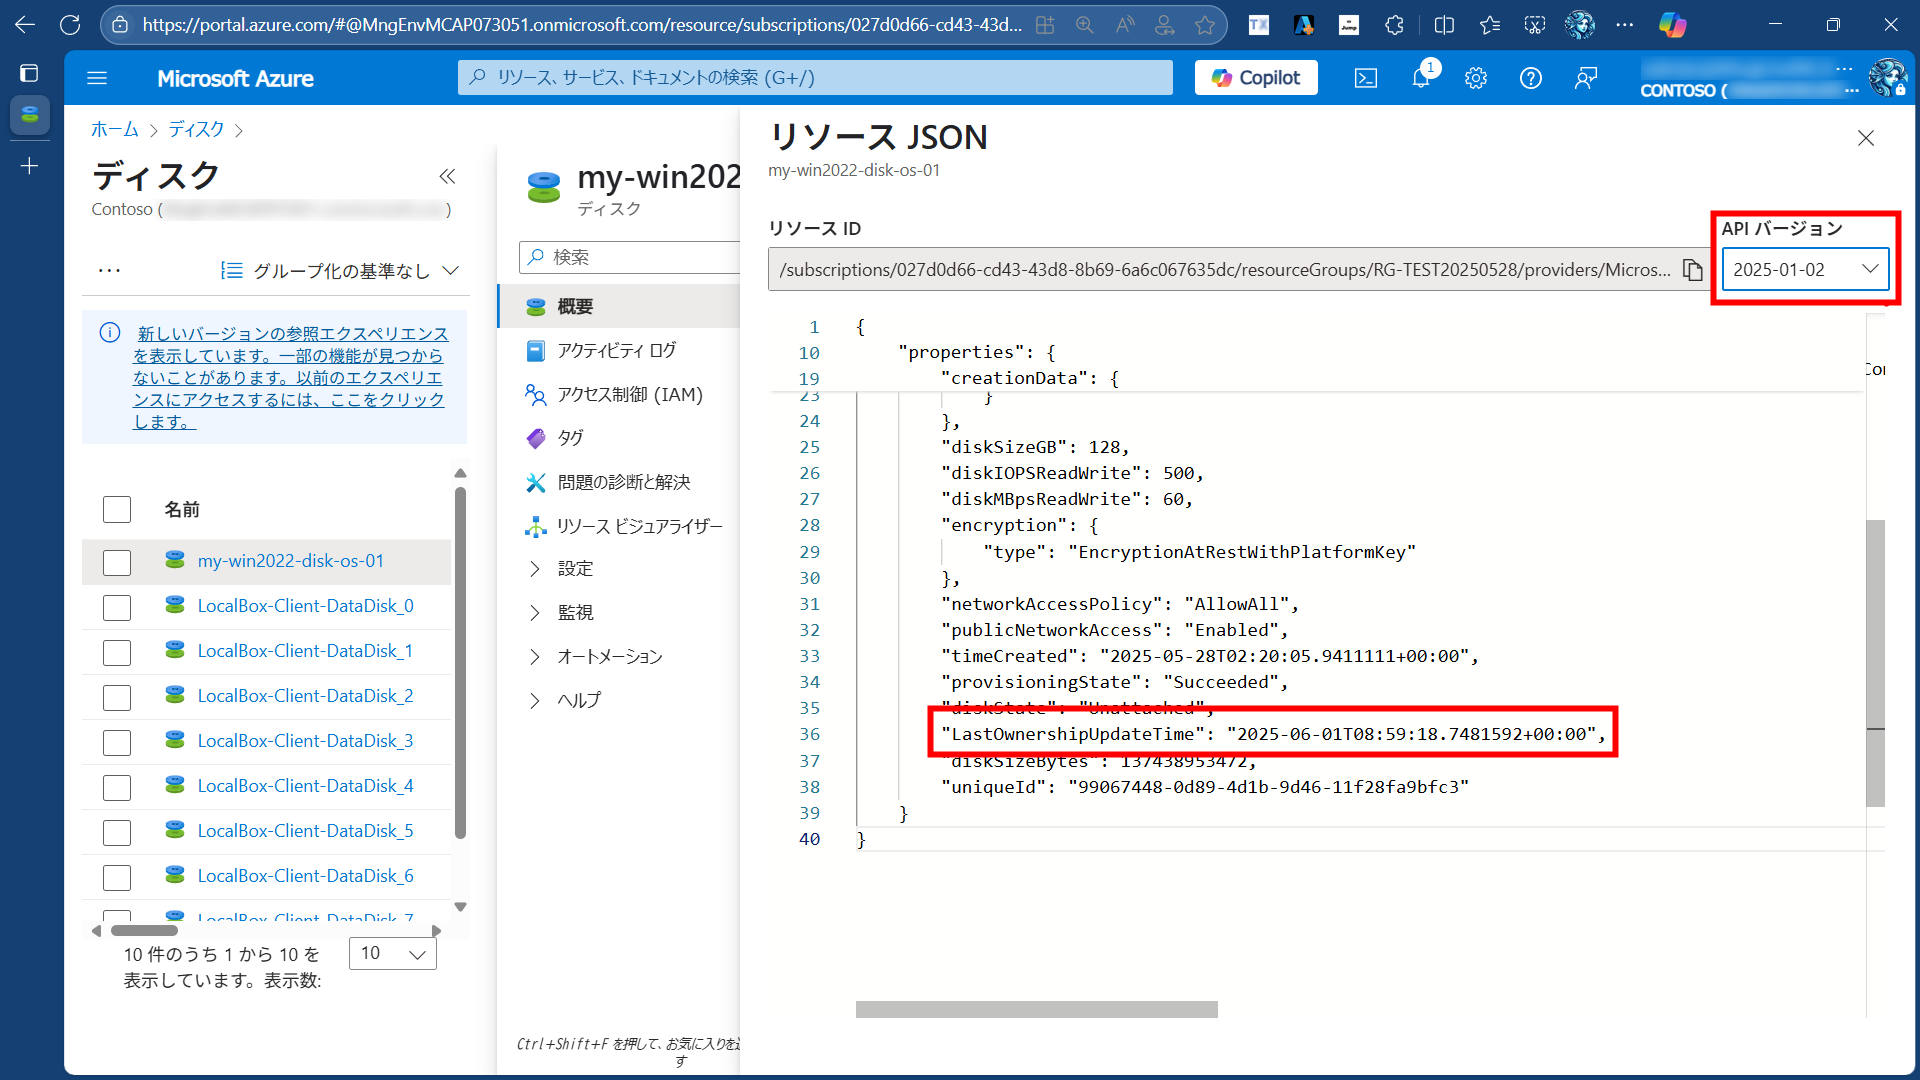Click the JSON horizontal scrollbar

point(1036,1010)
